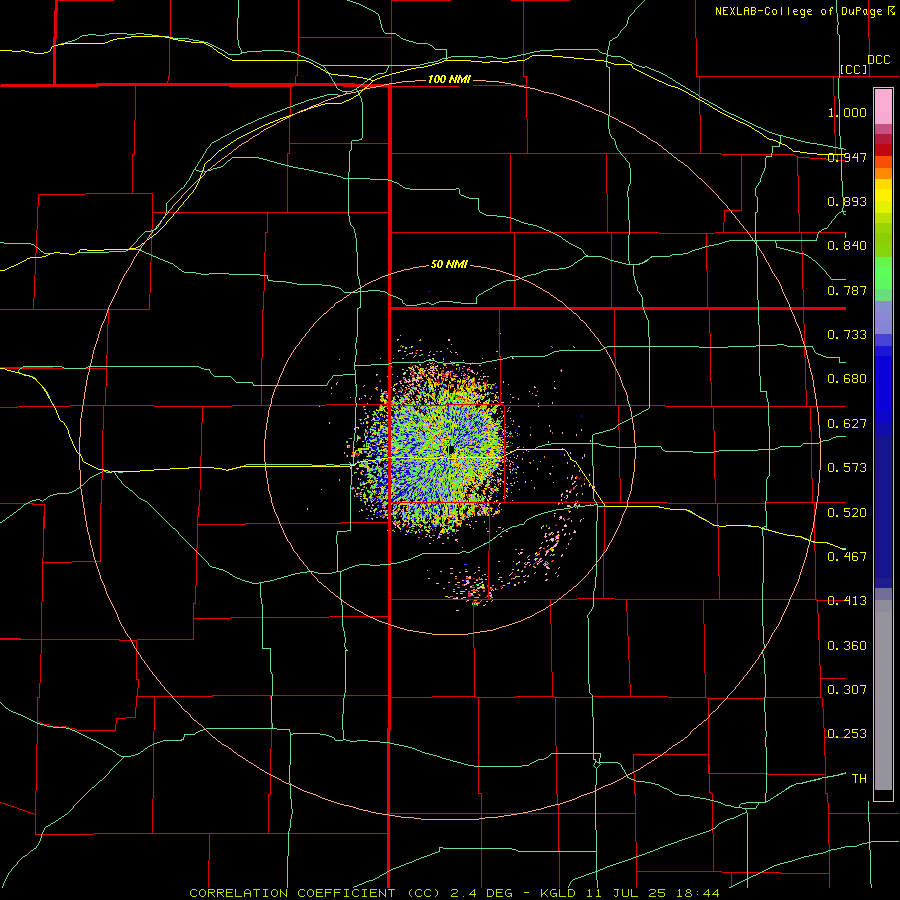Click the TH threshold label

click(859, 779)
